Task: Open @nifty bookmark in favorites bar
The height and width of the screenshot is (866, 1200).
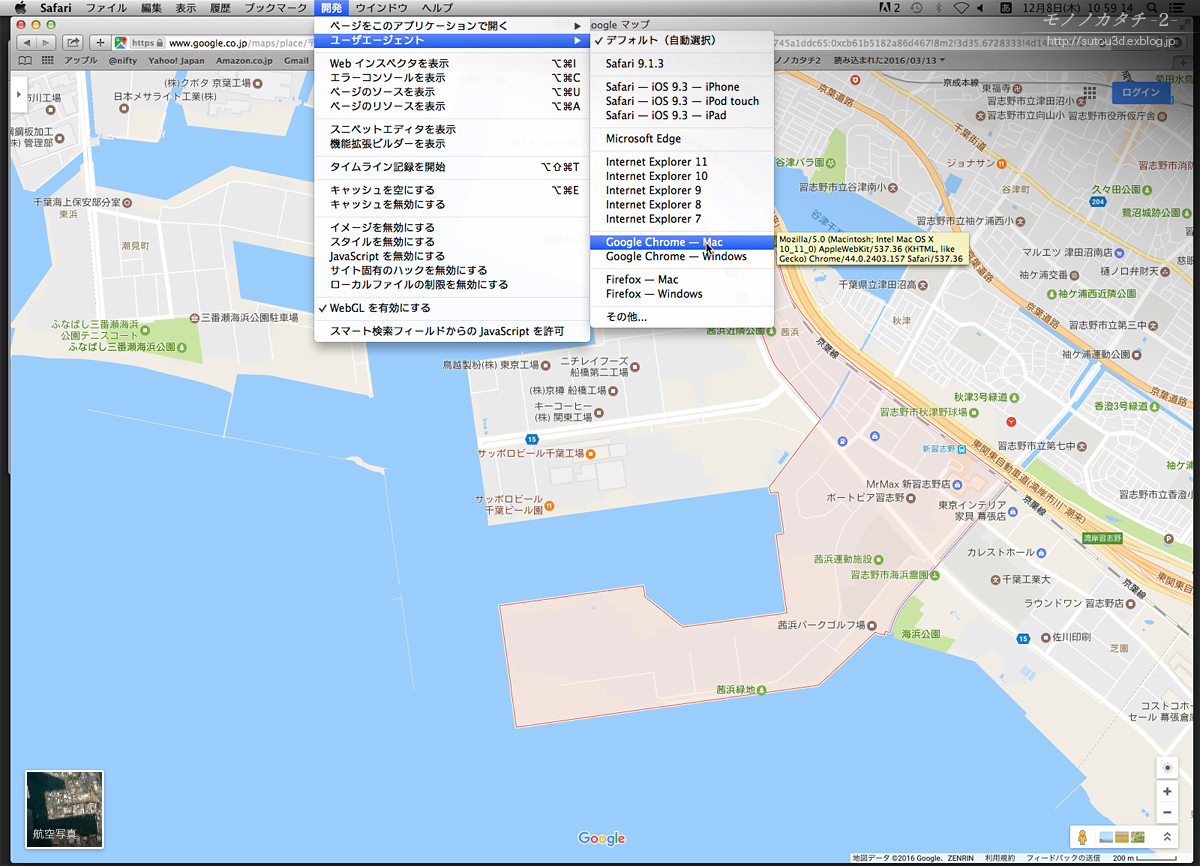Action: tap(123, 60)
